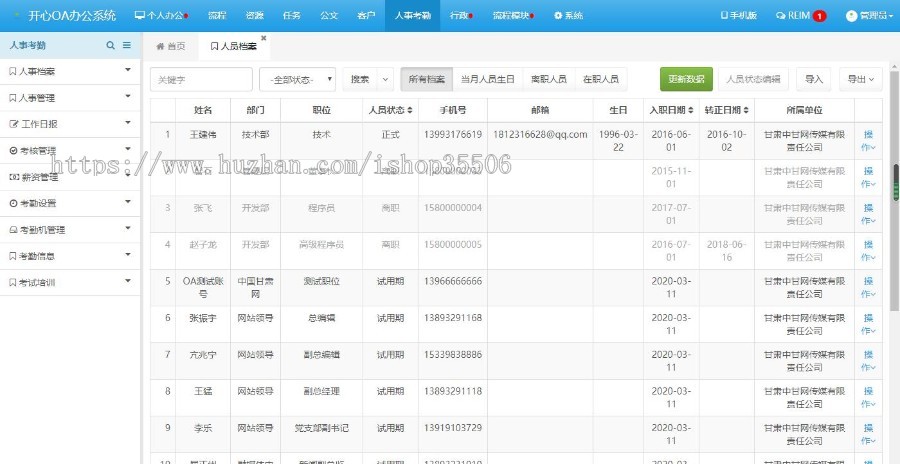Click the home icon on 首页 tab
This screenshot has width=900, height=464.
pyautogui.click(x=160, y=47)
